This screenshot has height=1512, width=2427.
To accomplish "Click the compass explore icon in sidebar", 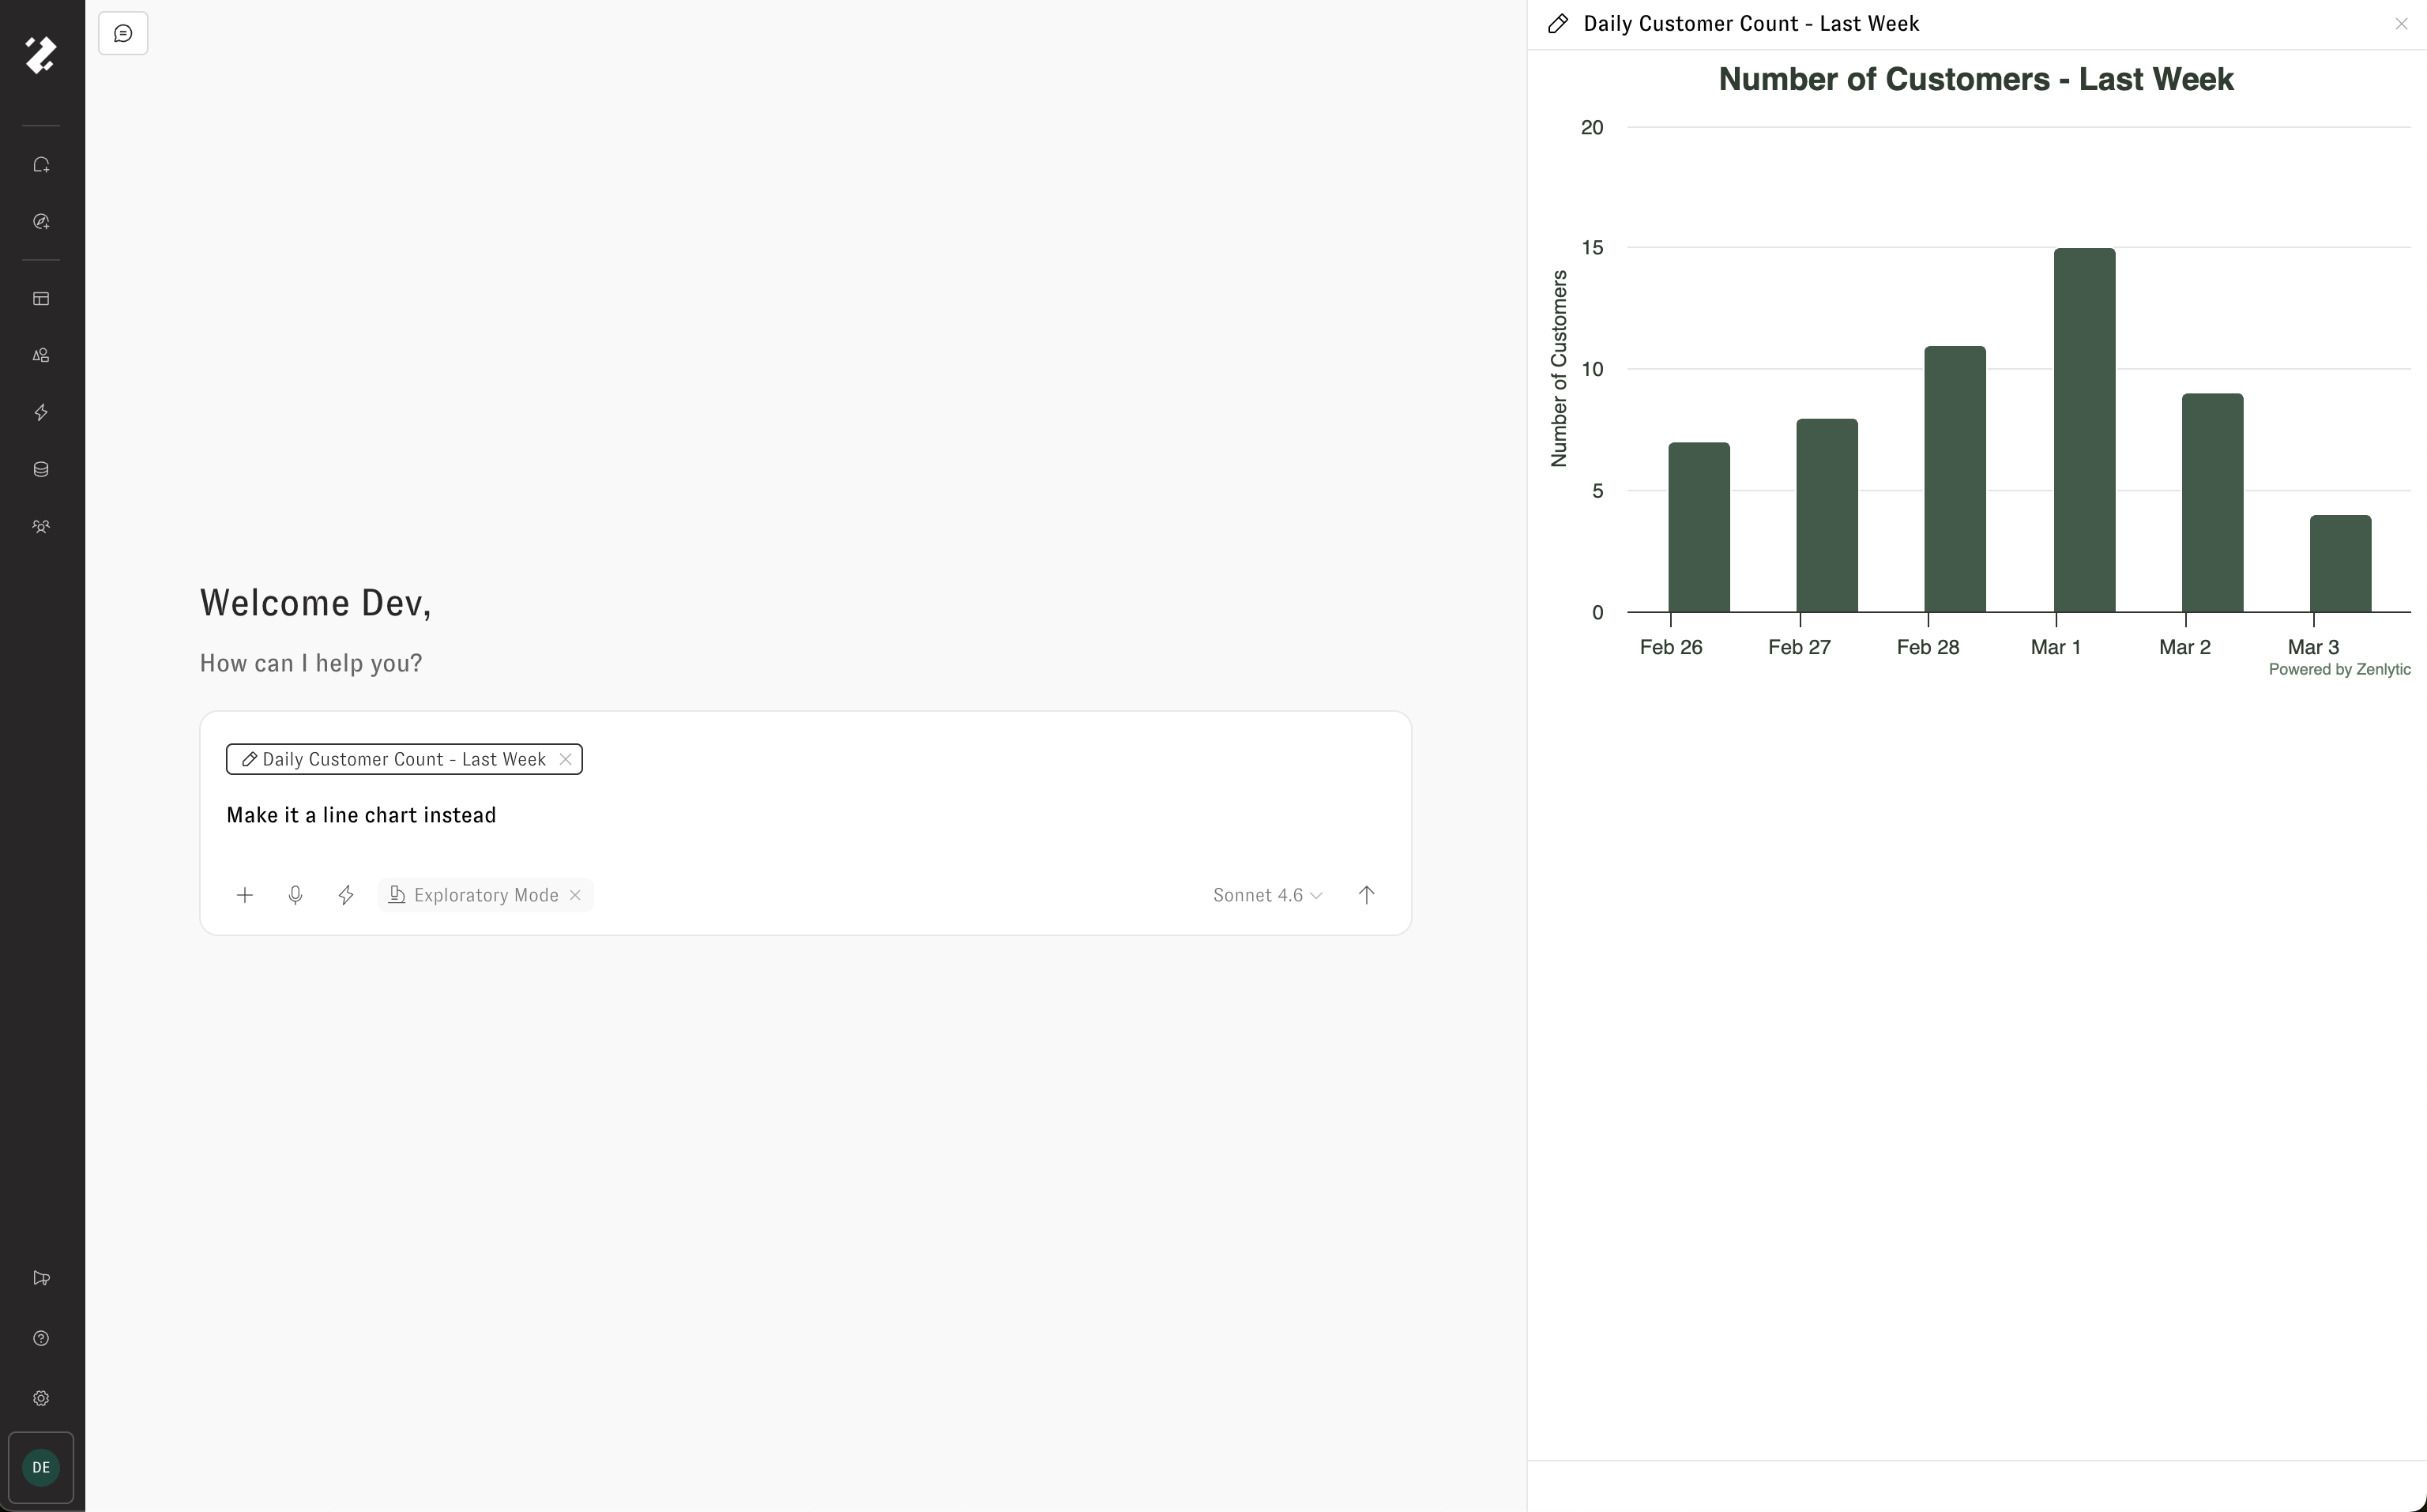I will pyautogui.click(x=41, y=222).
